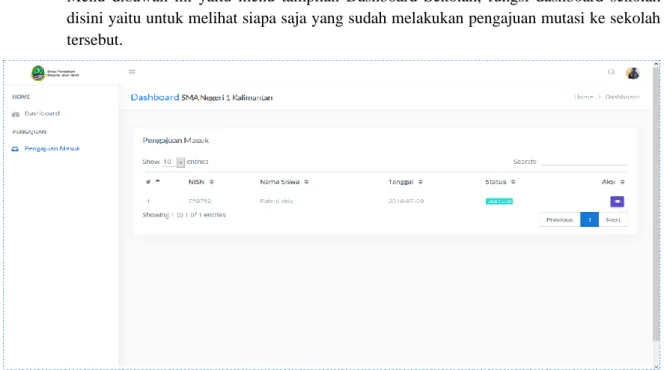Go to Next page
This screenshot has height=370, width=664.
point(613,220)
